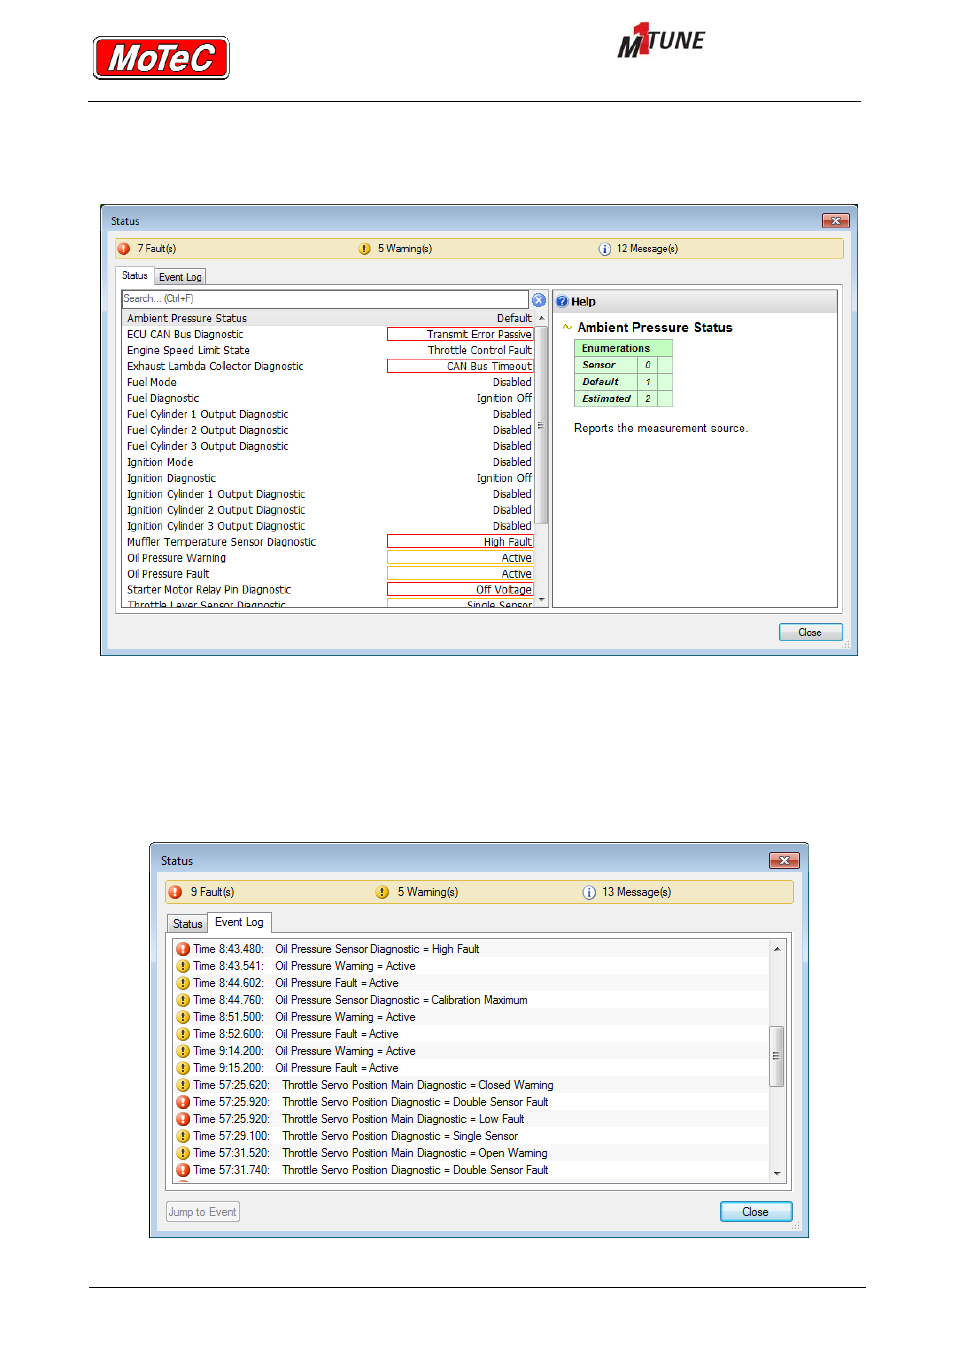954x1350 pixels.
Task: Select the Ambient Pressure Status row
Action: click(x=329, y=318)
